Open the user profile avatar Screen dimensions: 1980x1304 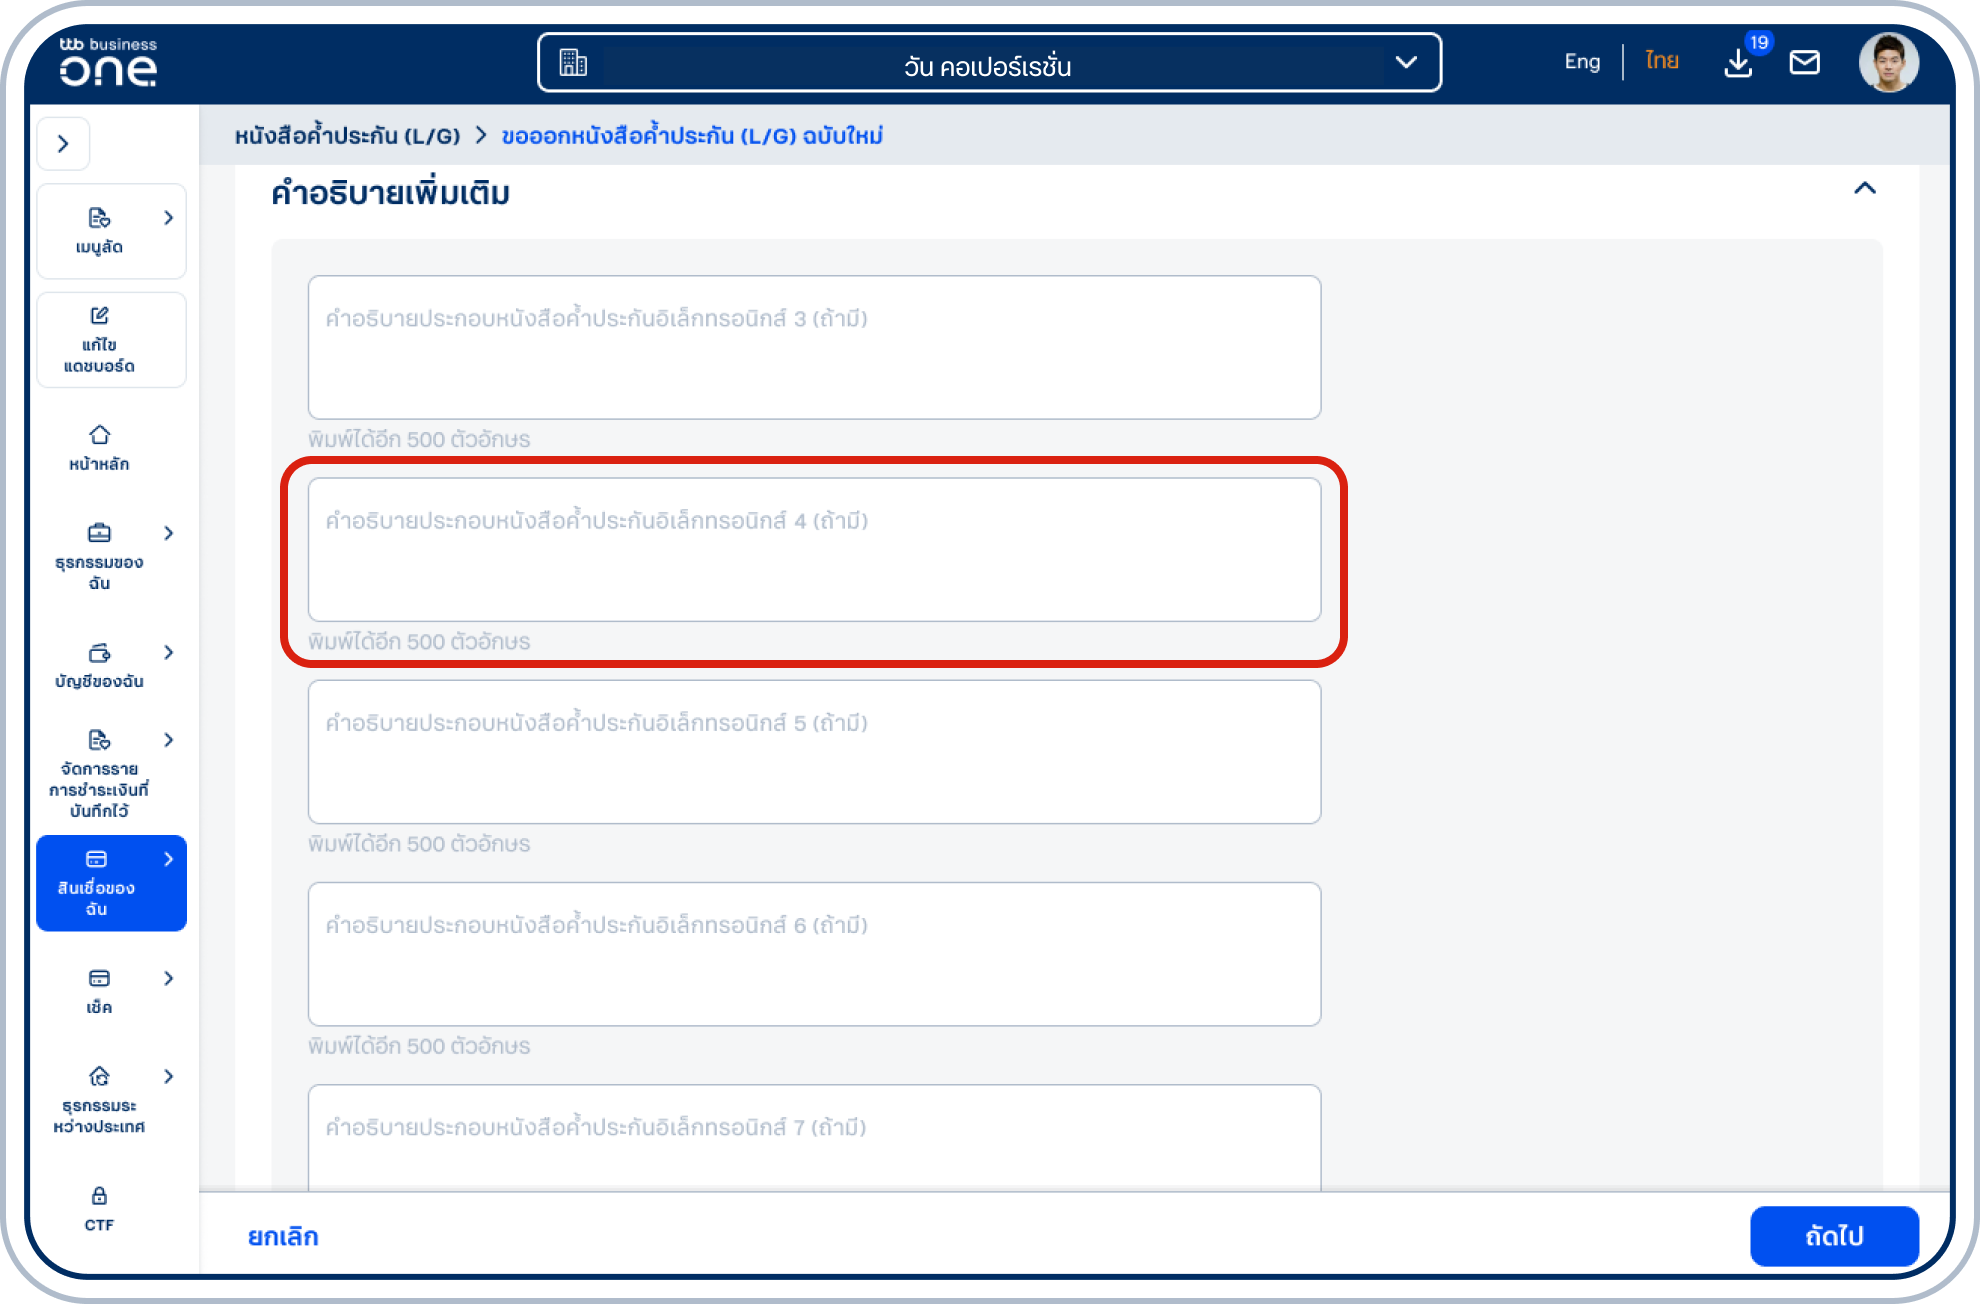[x=1887, y=63]
